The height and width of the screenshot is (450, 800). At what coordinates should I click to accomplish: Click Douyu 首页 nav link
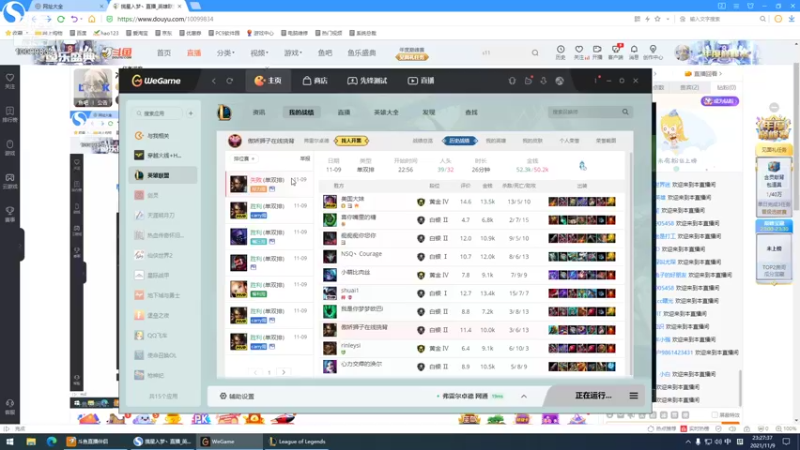(x=164, y=53)
